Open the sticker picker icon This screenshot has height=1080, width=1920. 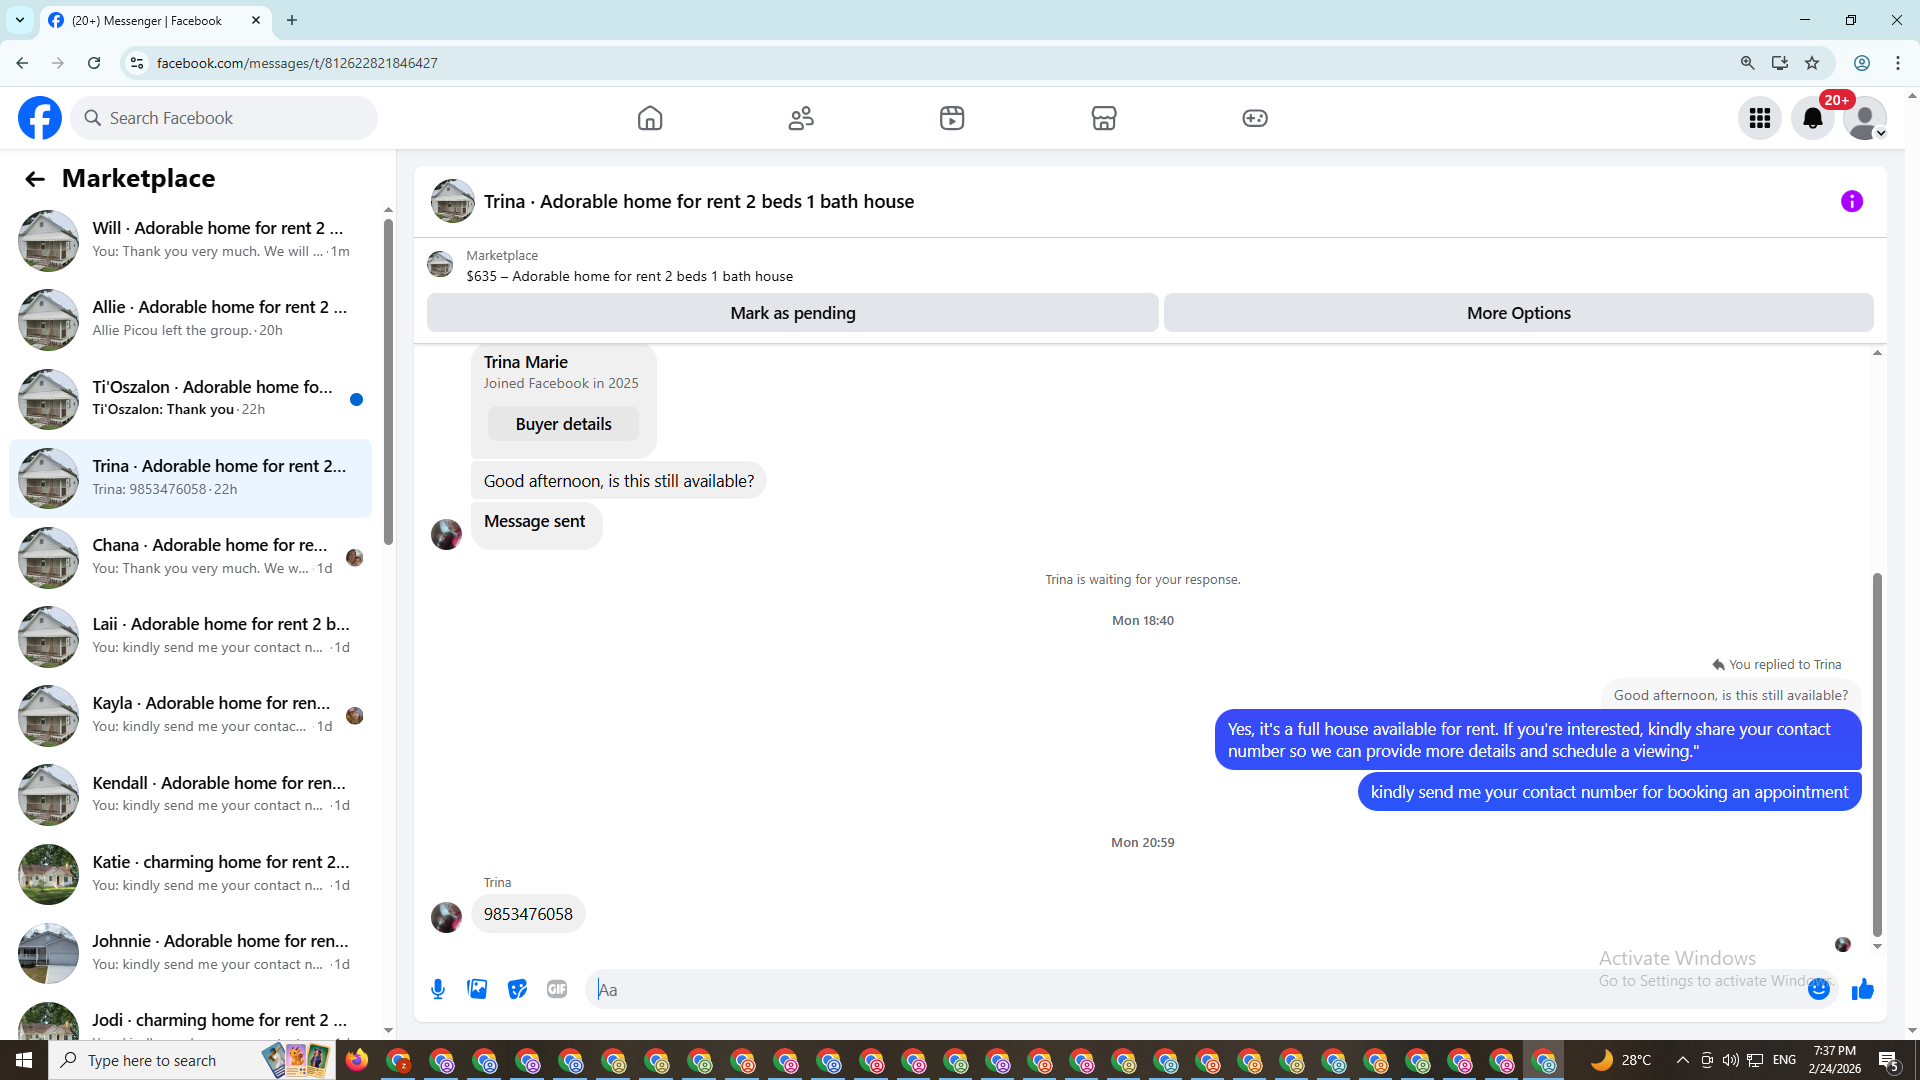517,989
